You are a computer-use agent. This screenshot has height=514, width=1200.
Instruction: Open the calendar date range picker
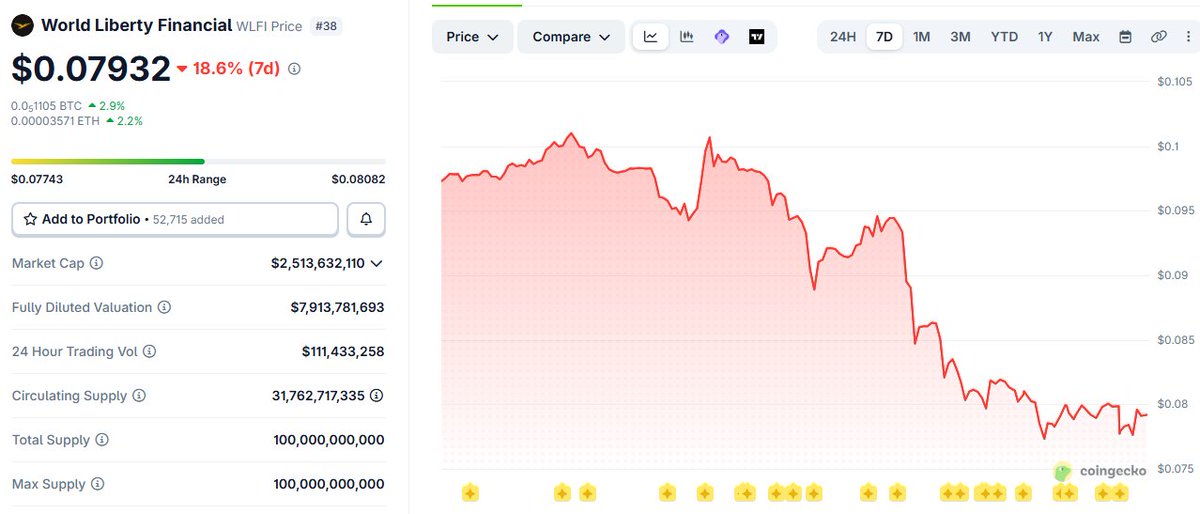tap(1125, 37)
